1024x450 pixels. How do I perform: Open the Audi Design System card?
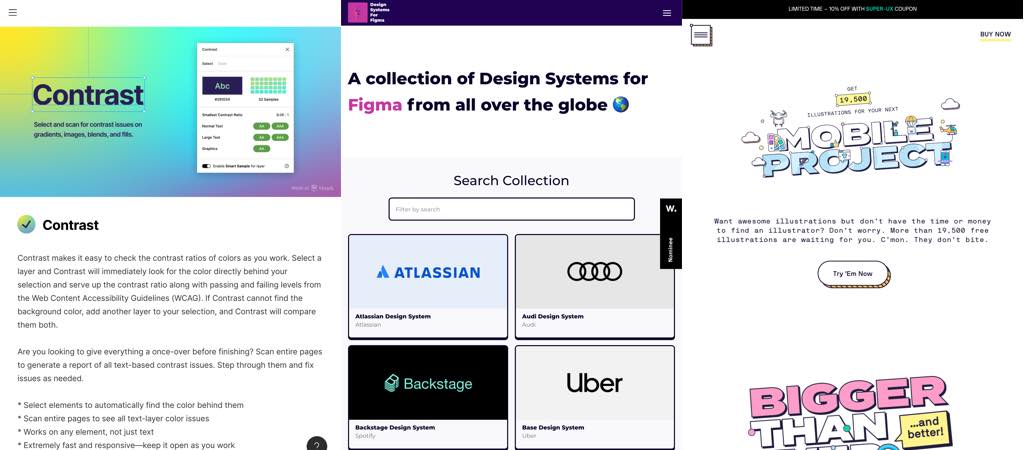pyautogui.click(x=594, y=286)
